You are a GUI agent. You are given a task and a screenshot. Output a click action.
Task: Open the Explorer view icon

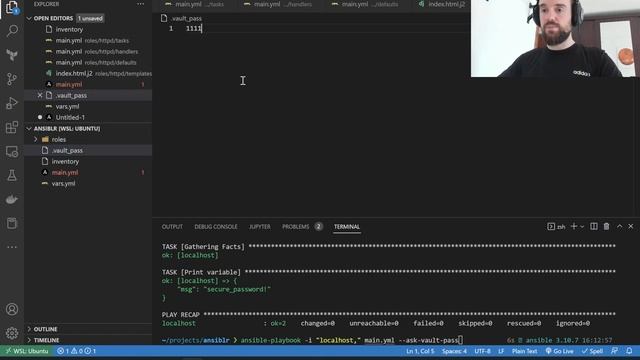(12, 7)
